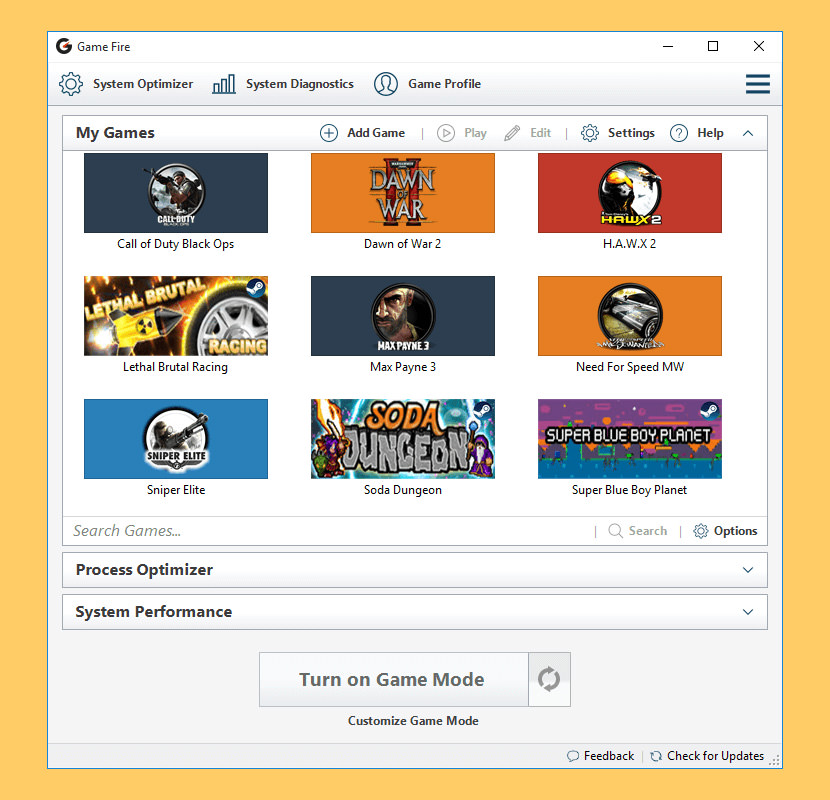The height and width of the screenshot is (800, 830).
Task: Click the Feedback speech bubble icon
Action: click(573, 756)
